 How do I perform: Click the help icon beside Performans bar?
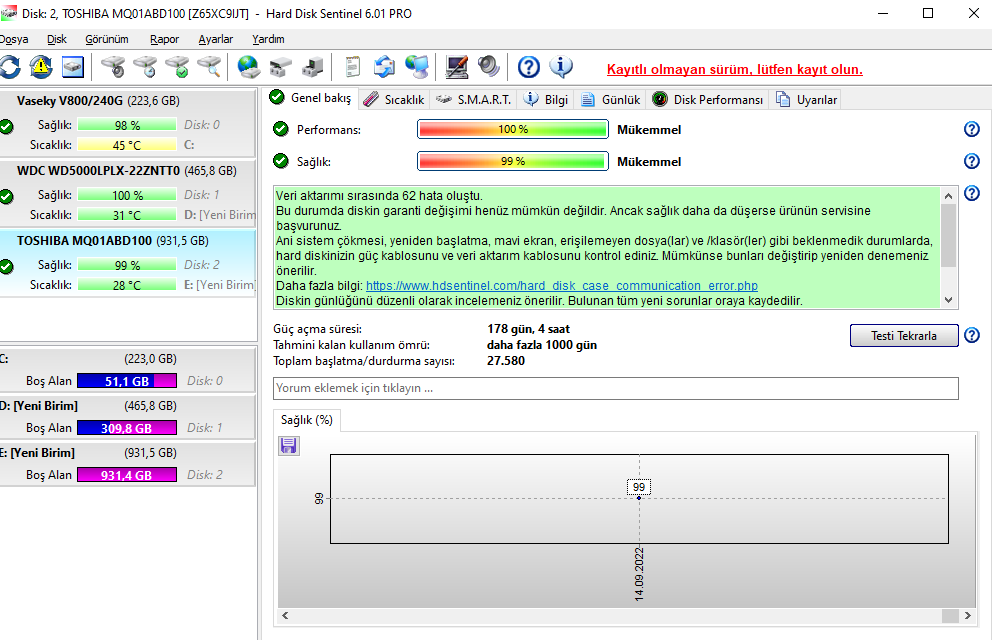(x=971, y=129)
